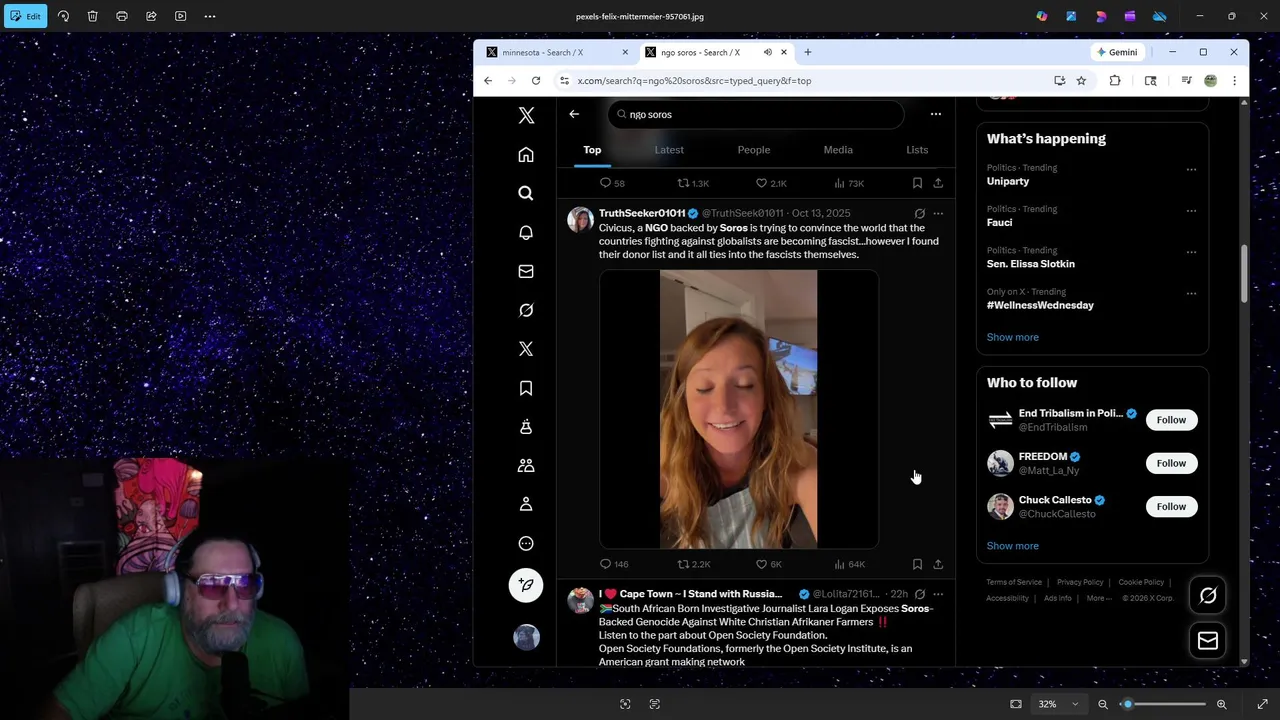The width and height of the screenshot is (1280, 720).
Task: Open Grok from X sidebar
Action: (526, 310)
